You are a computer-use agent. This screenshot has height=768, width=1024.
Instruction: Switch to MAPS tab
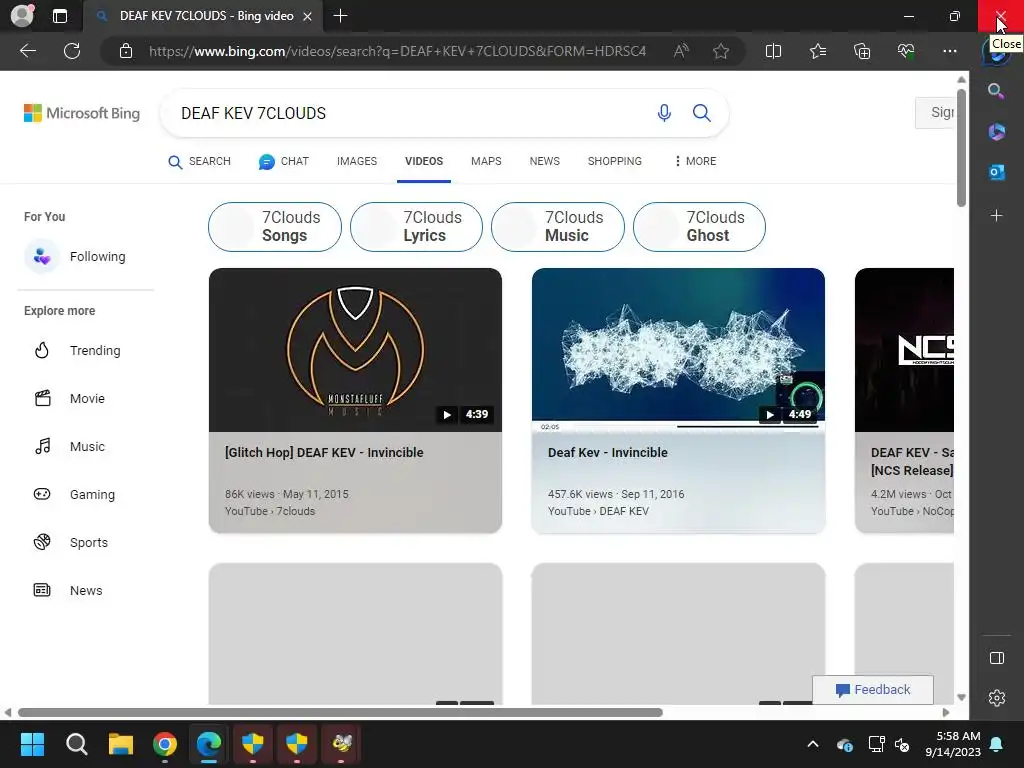click(486, 161)
